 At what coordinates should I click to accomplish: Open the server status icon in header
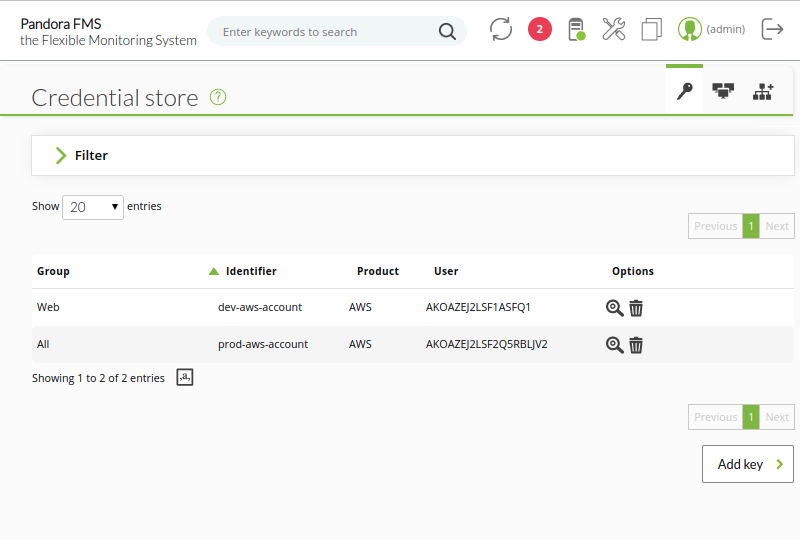pos(577,29)
